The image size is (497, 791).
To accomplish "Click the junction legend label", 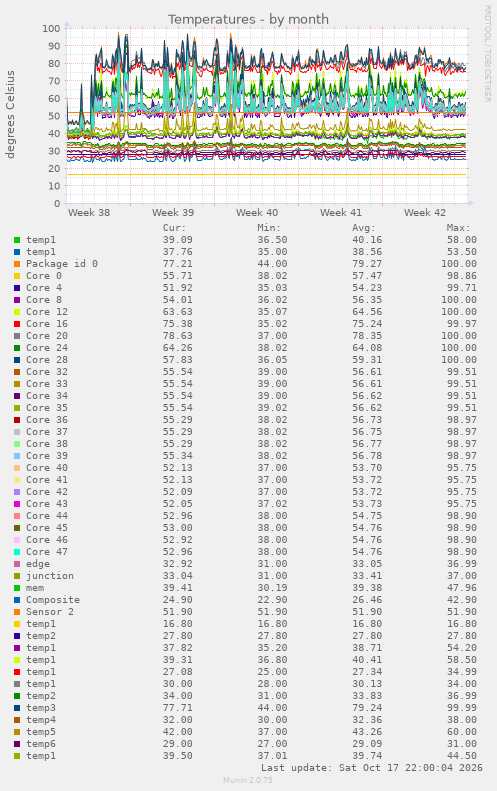I will tap(50, 576).
